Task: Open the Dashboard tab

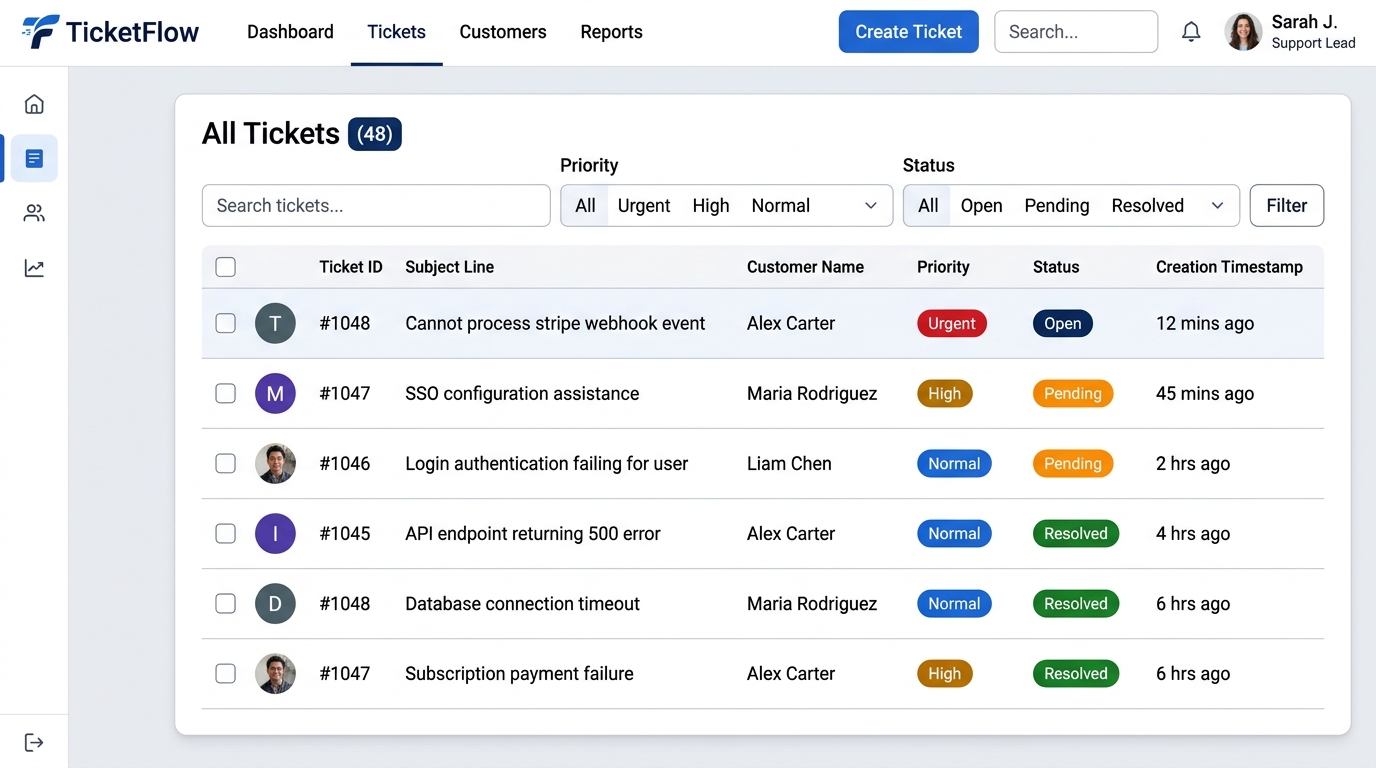Action: (290, 32)
